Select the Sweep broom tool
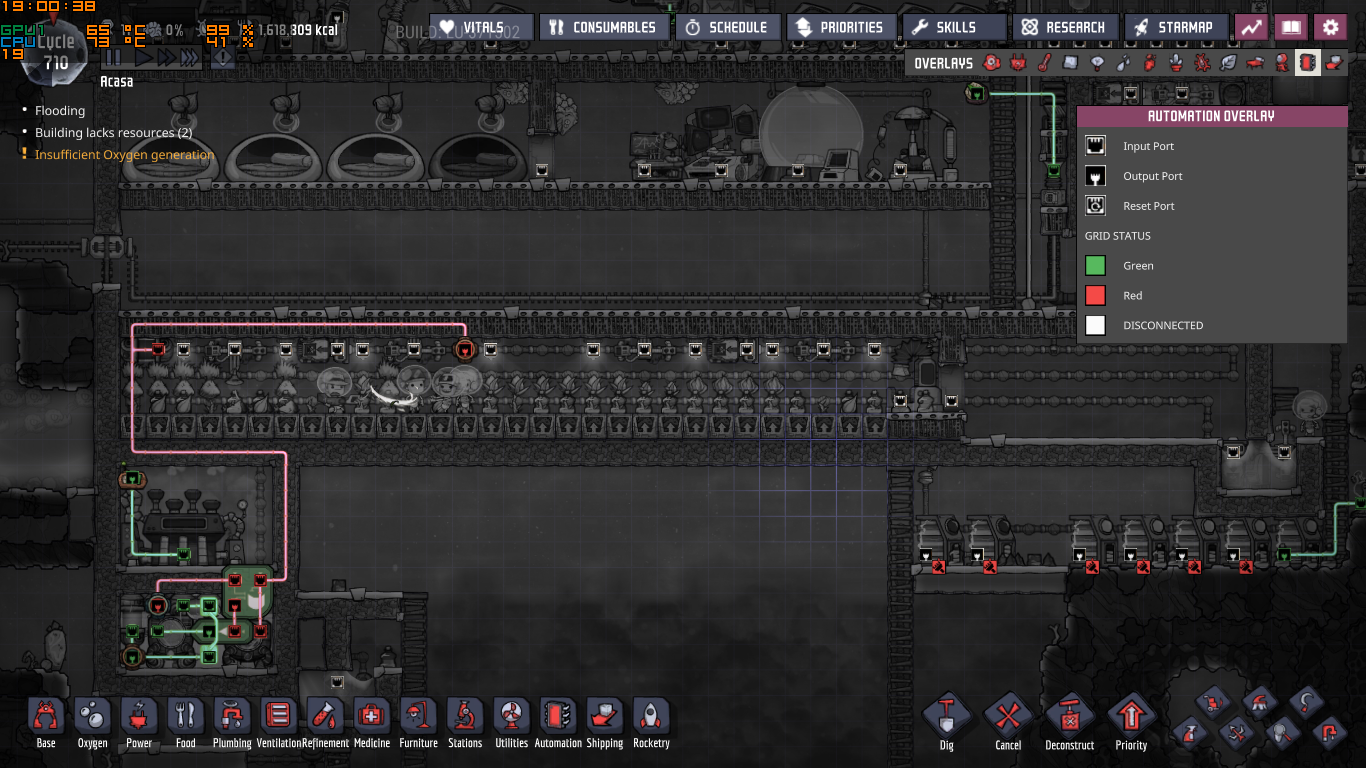 [x=1258, y=701]
